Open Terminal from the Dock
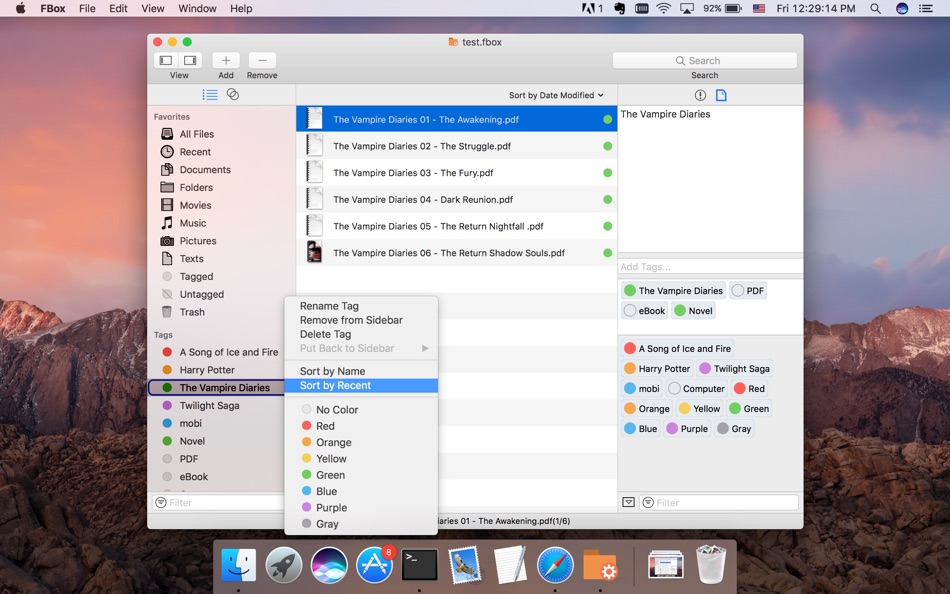 [x=419, y=565]
